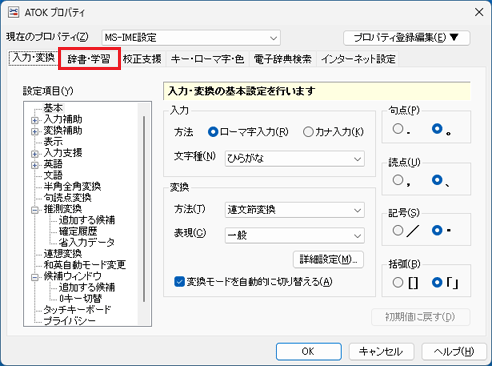Image resolution: width=492 pixels, height=366 pixels.
Task: Select 表示 in the settings tree
Action: click(53, 142)
